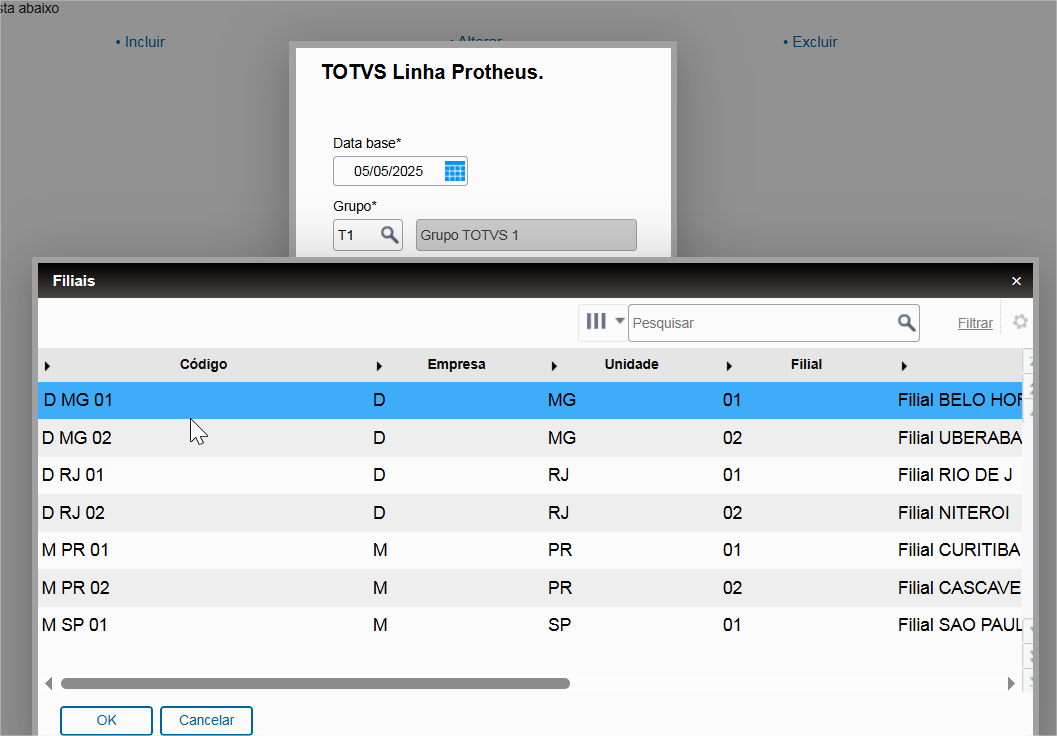Click the Grupo TOTVS 1 description field
The image size is (1057, 736).
[526, 235]
